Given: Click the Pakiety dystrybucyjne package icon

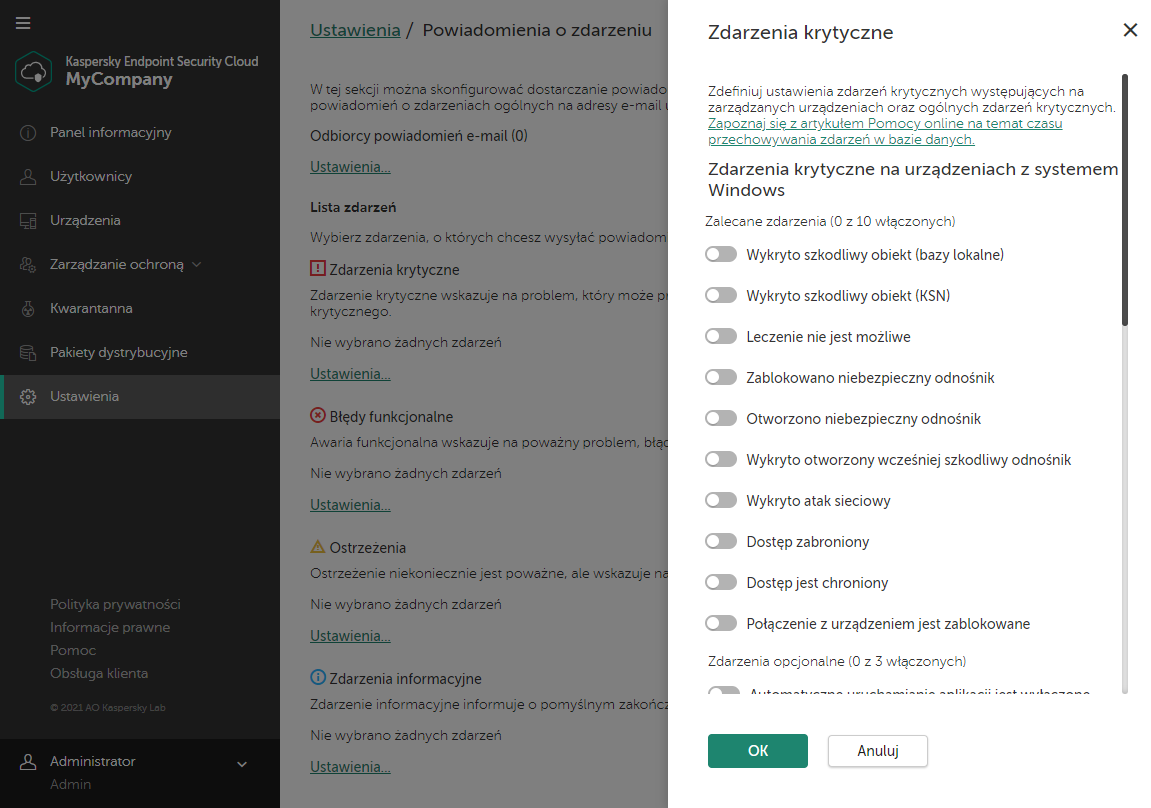Looking at the screenshot, I should click(x=28, y=353).
